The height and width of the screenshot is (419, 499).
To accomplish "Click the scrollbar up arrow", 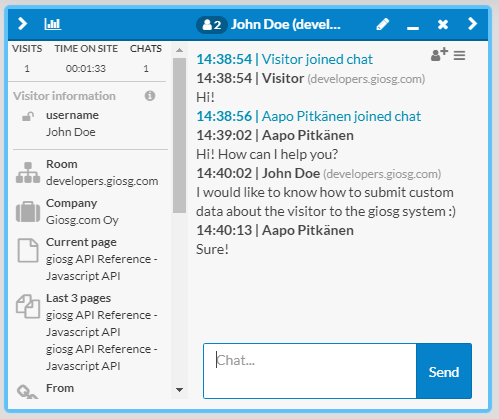I will (x=179, y=50).
